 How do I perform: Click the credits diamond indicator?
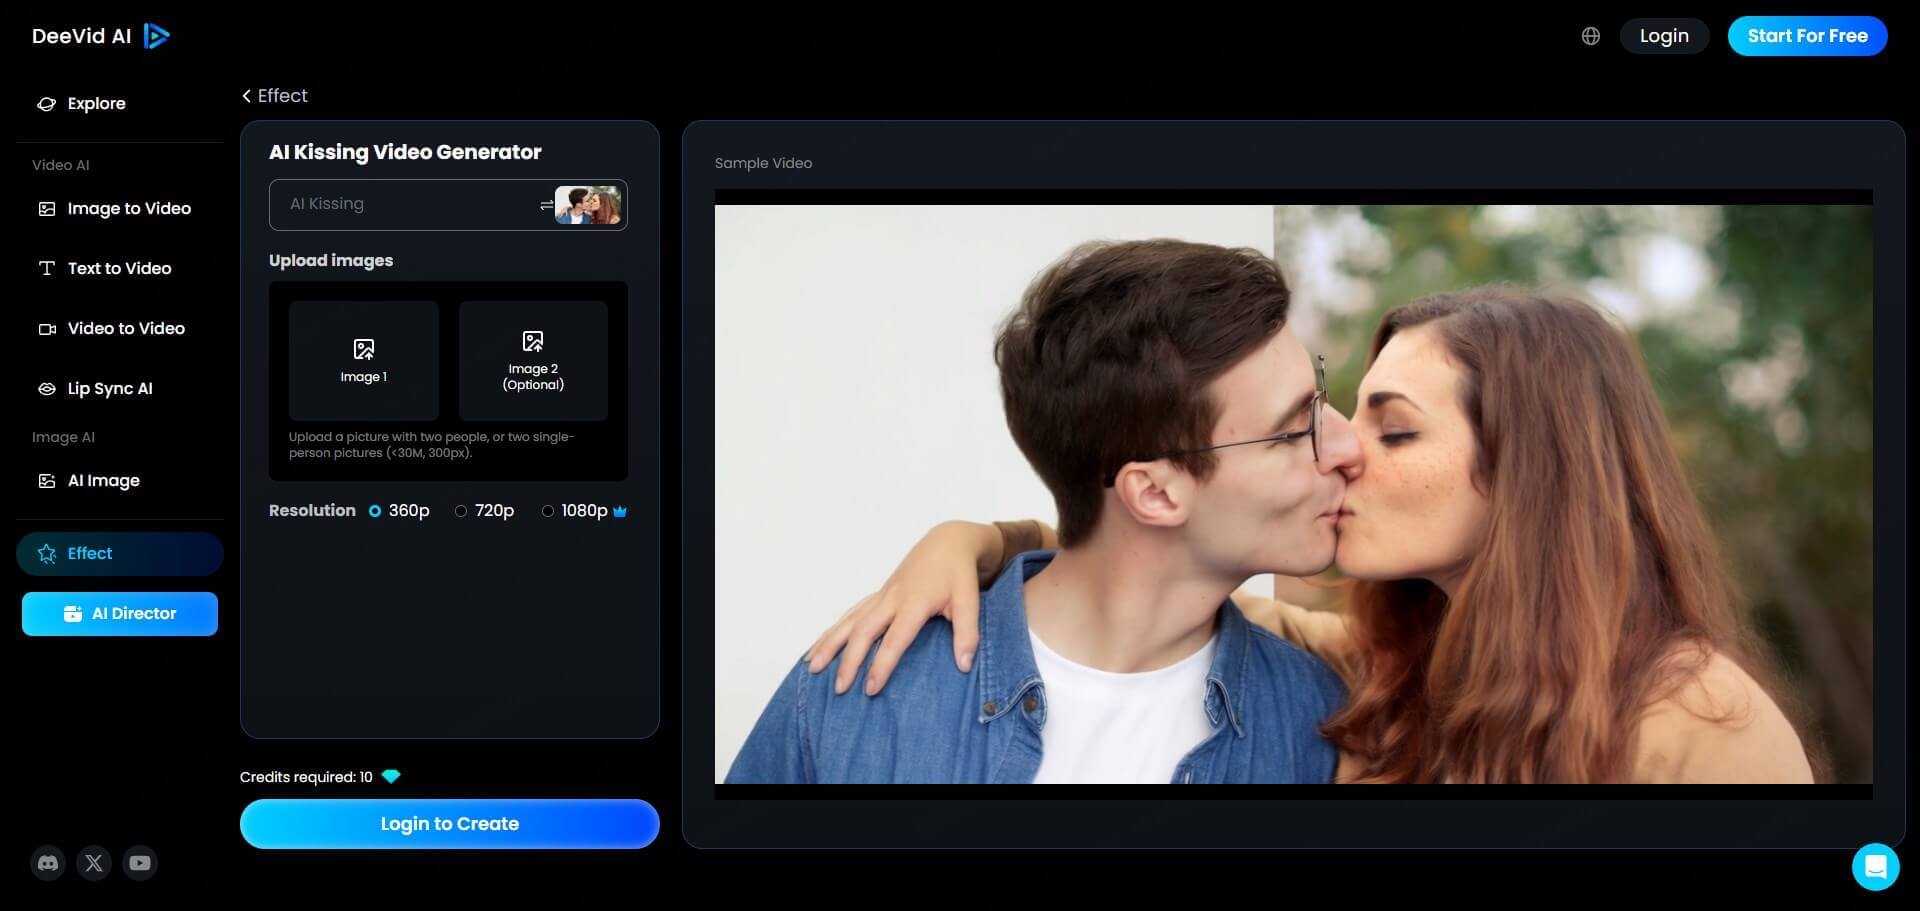point(391,776)
